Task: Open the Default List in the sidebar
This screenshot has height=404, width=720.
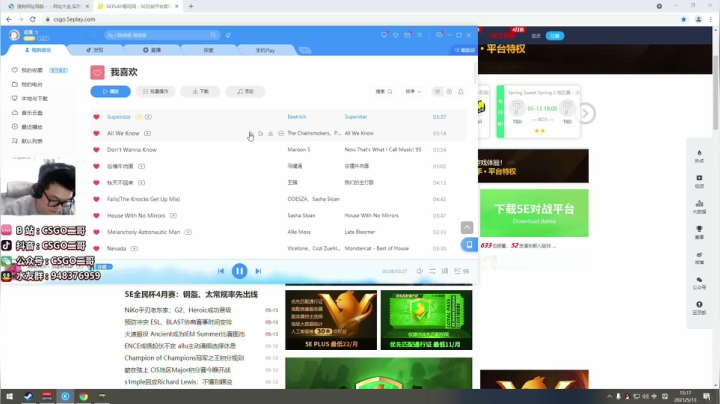Action: [x=28, y=141]
